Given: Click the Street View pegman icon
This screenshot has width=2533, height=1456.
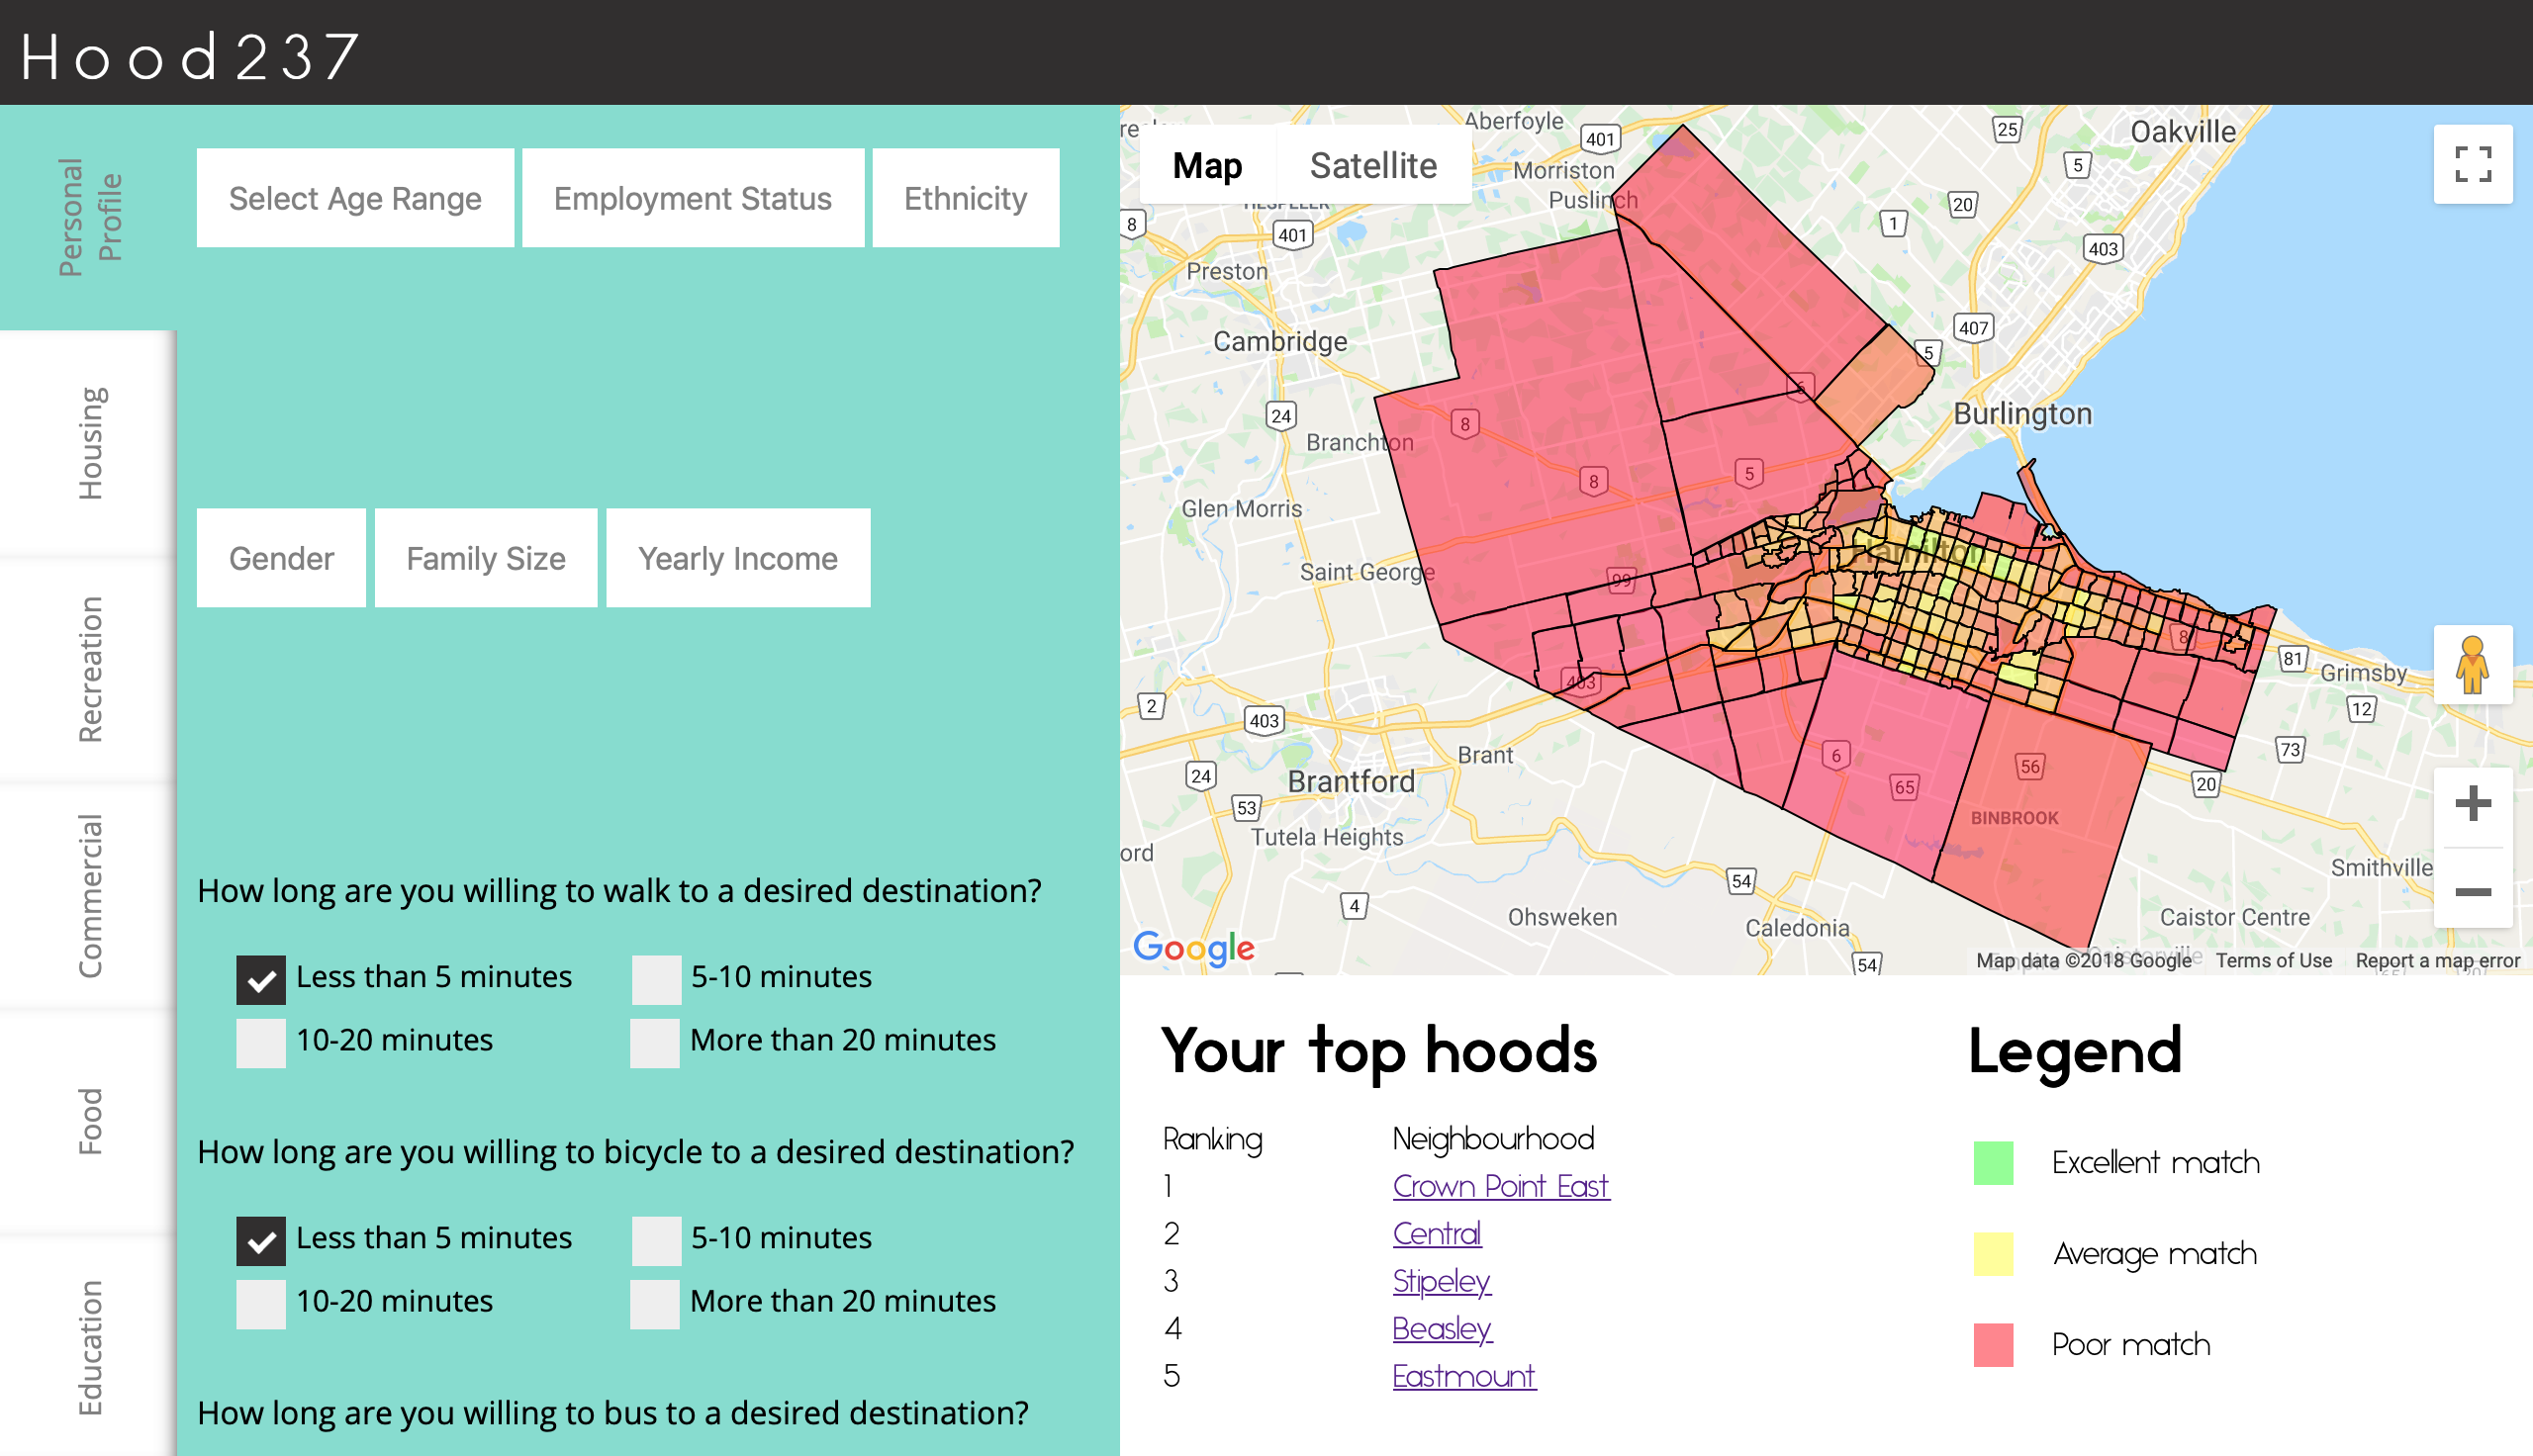Looking at the screenshot, I should point(2472,665).
